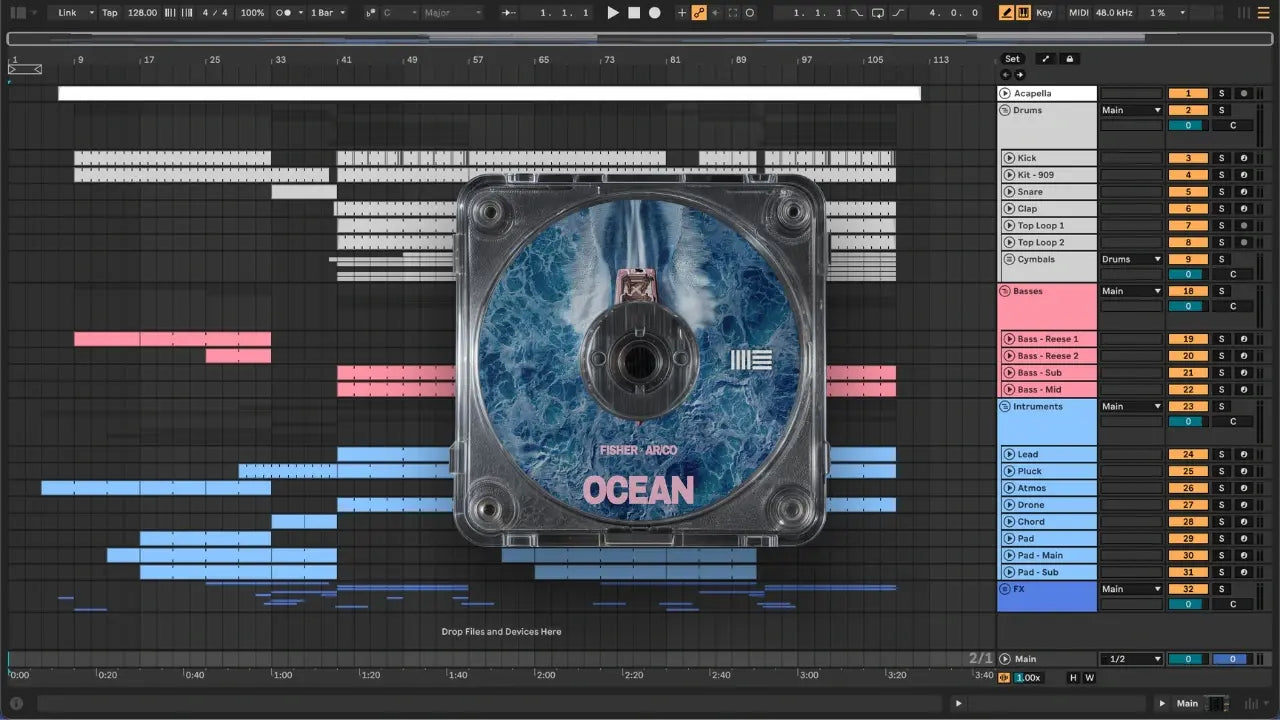The width and height of the screenshot is (1280, 720).
Task: Open the Drums group output Main dropdown
Action: pos(1131,110)
